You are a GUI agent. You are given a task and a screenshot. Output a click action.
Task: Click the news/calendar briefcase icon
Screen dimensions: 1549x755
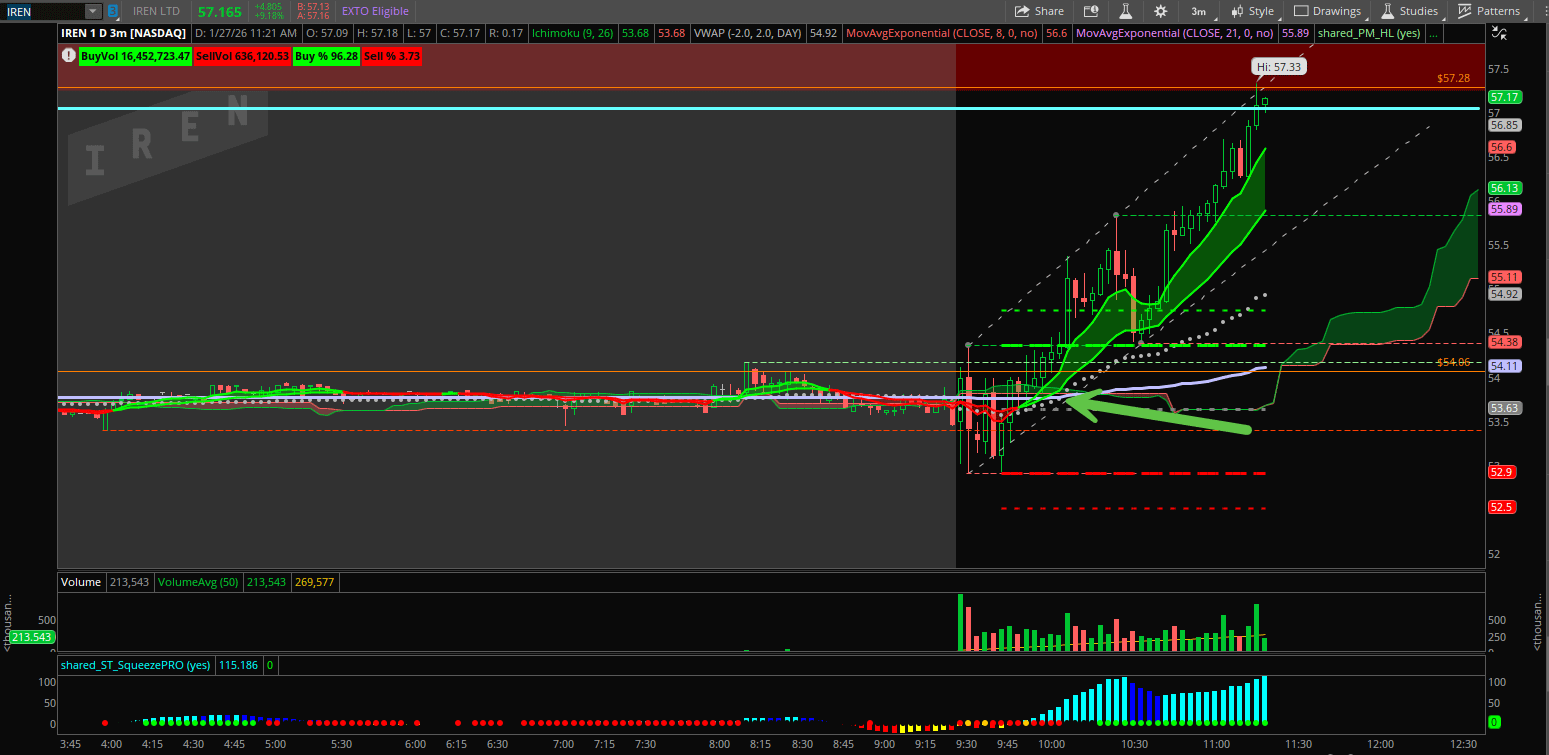pos(1091,11)
